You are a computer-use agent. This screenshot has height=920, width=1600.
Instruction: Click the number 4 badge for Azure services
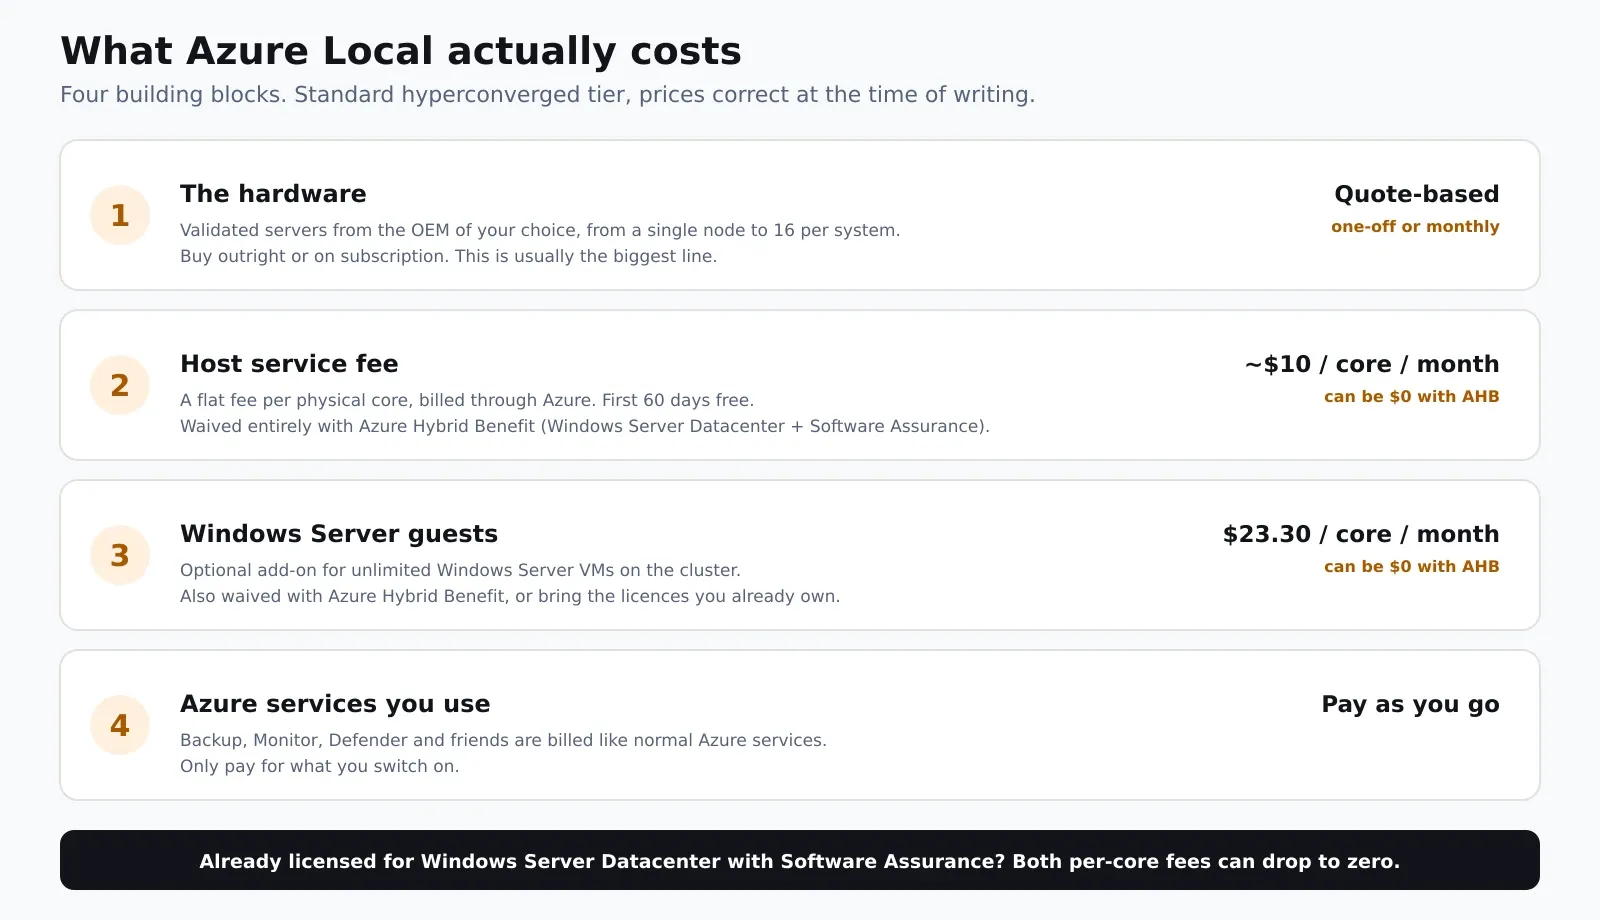120,725
